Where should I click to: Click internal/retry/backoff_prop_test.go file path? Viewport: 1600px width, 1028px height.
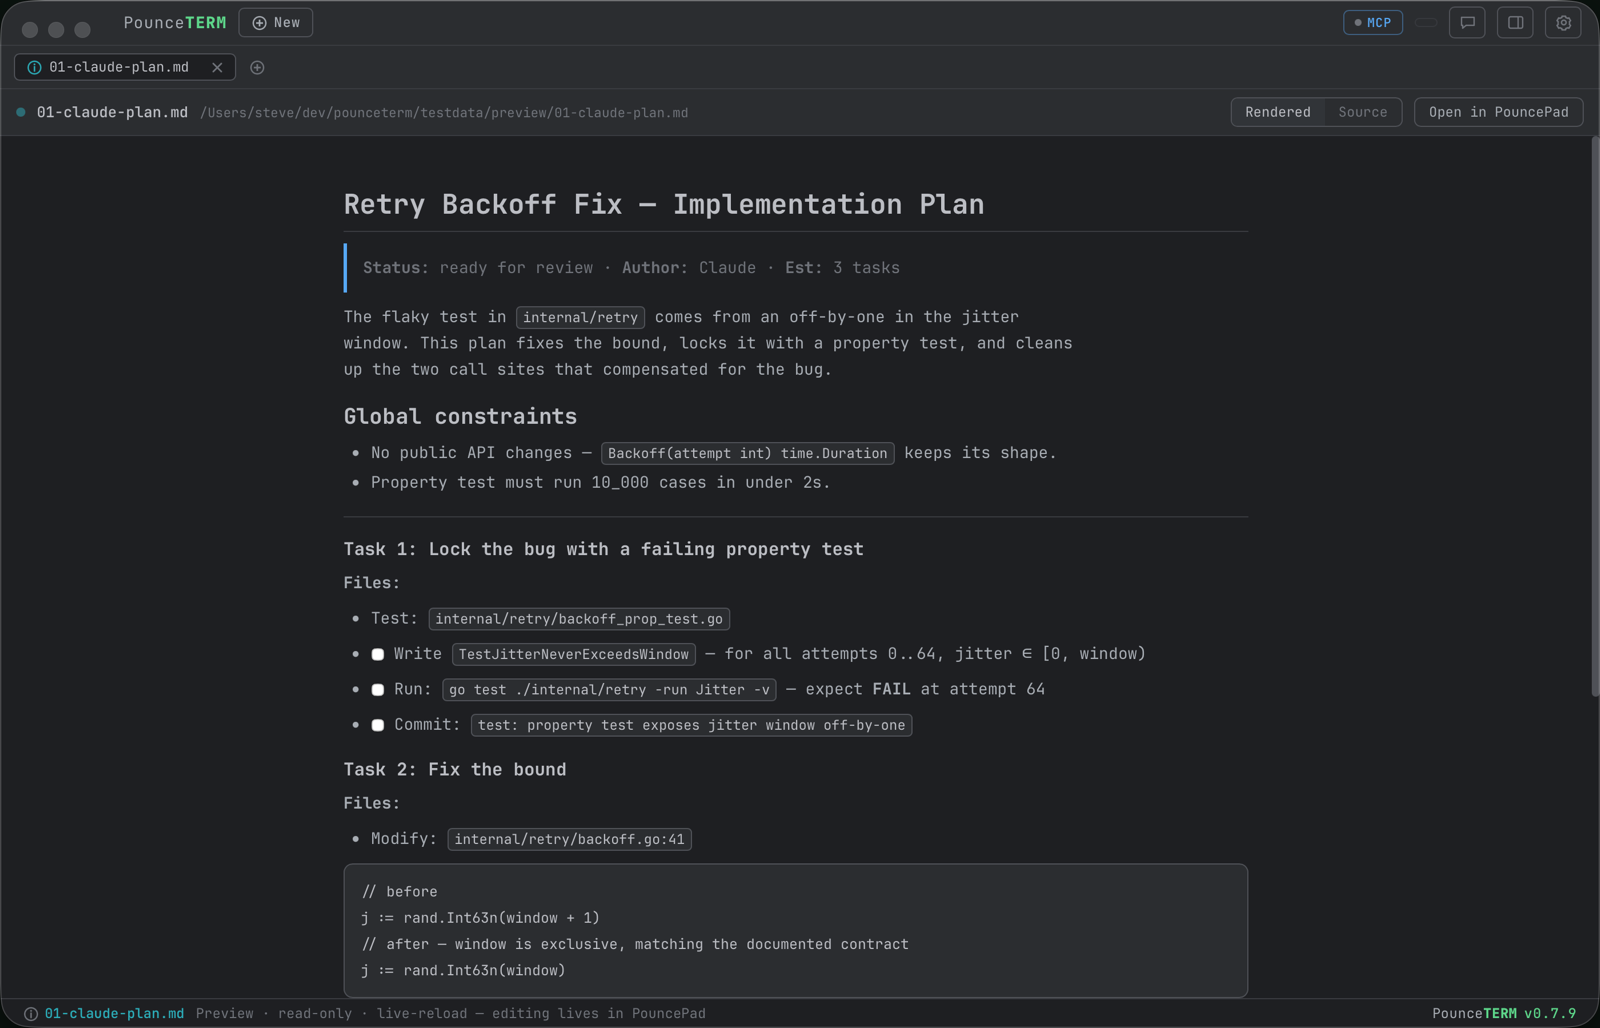click(579, 619)
